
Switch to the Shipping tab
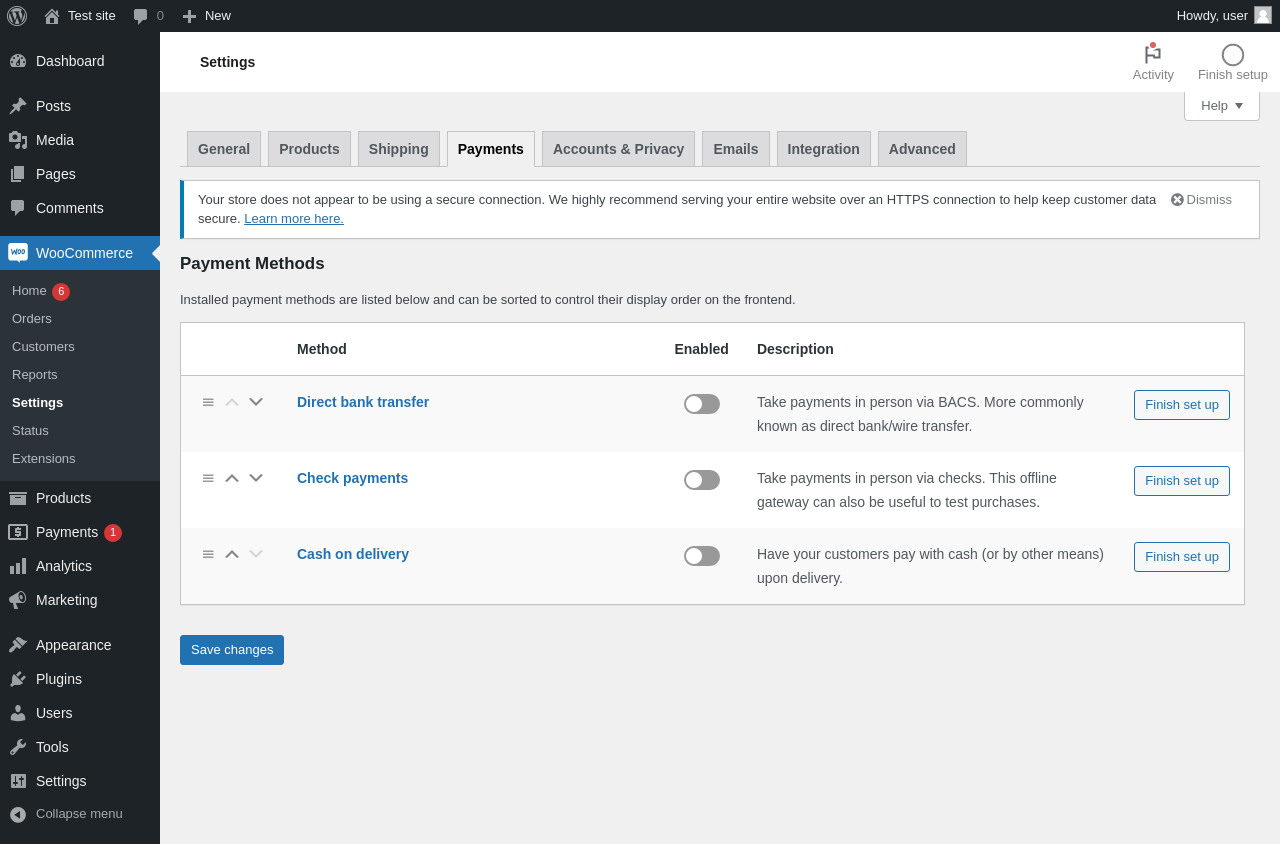(x=398, y=149)
